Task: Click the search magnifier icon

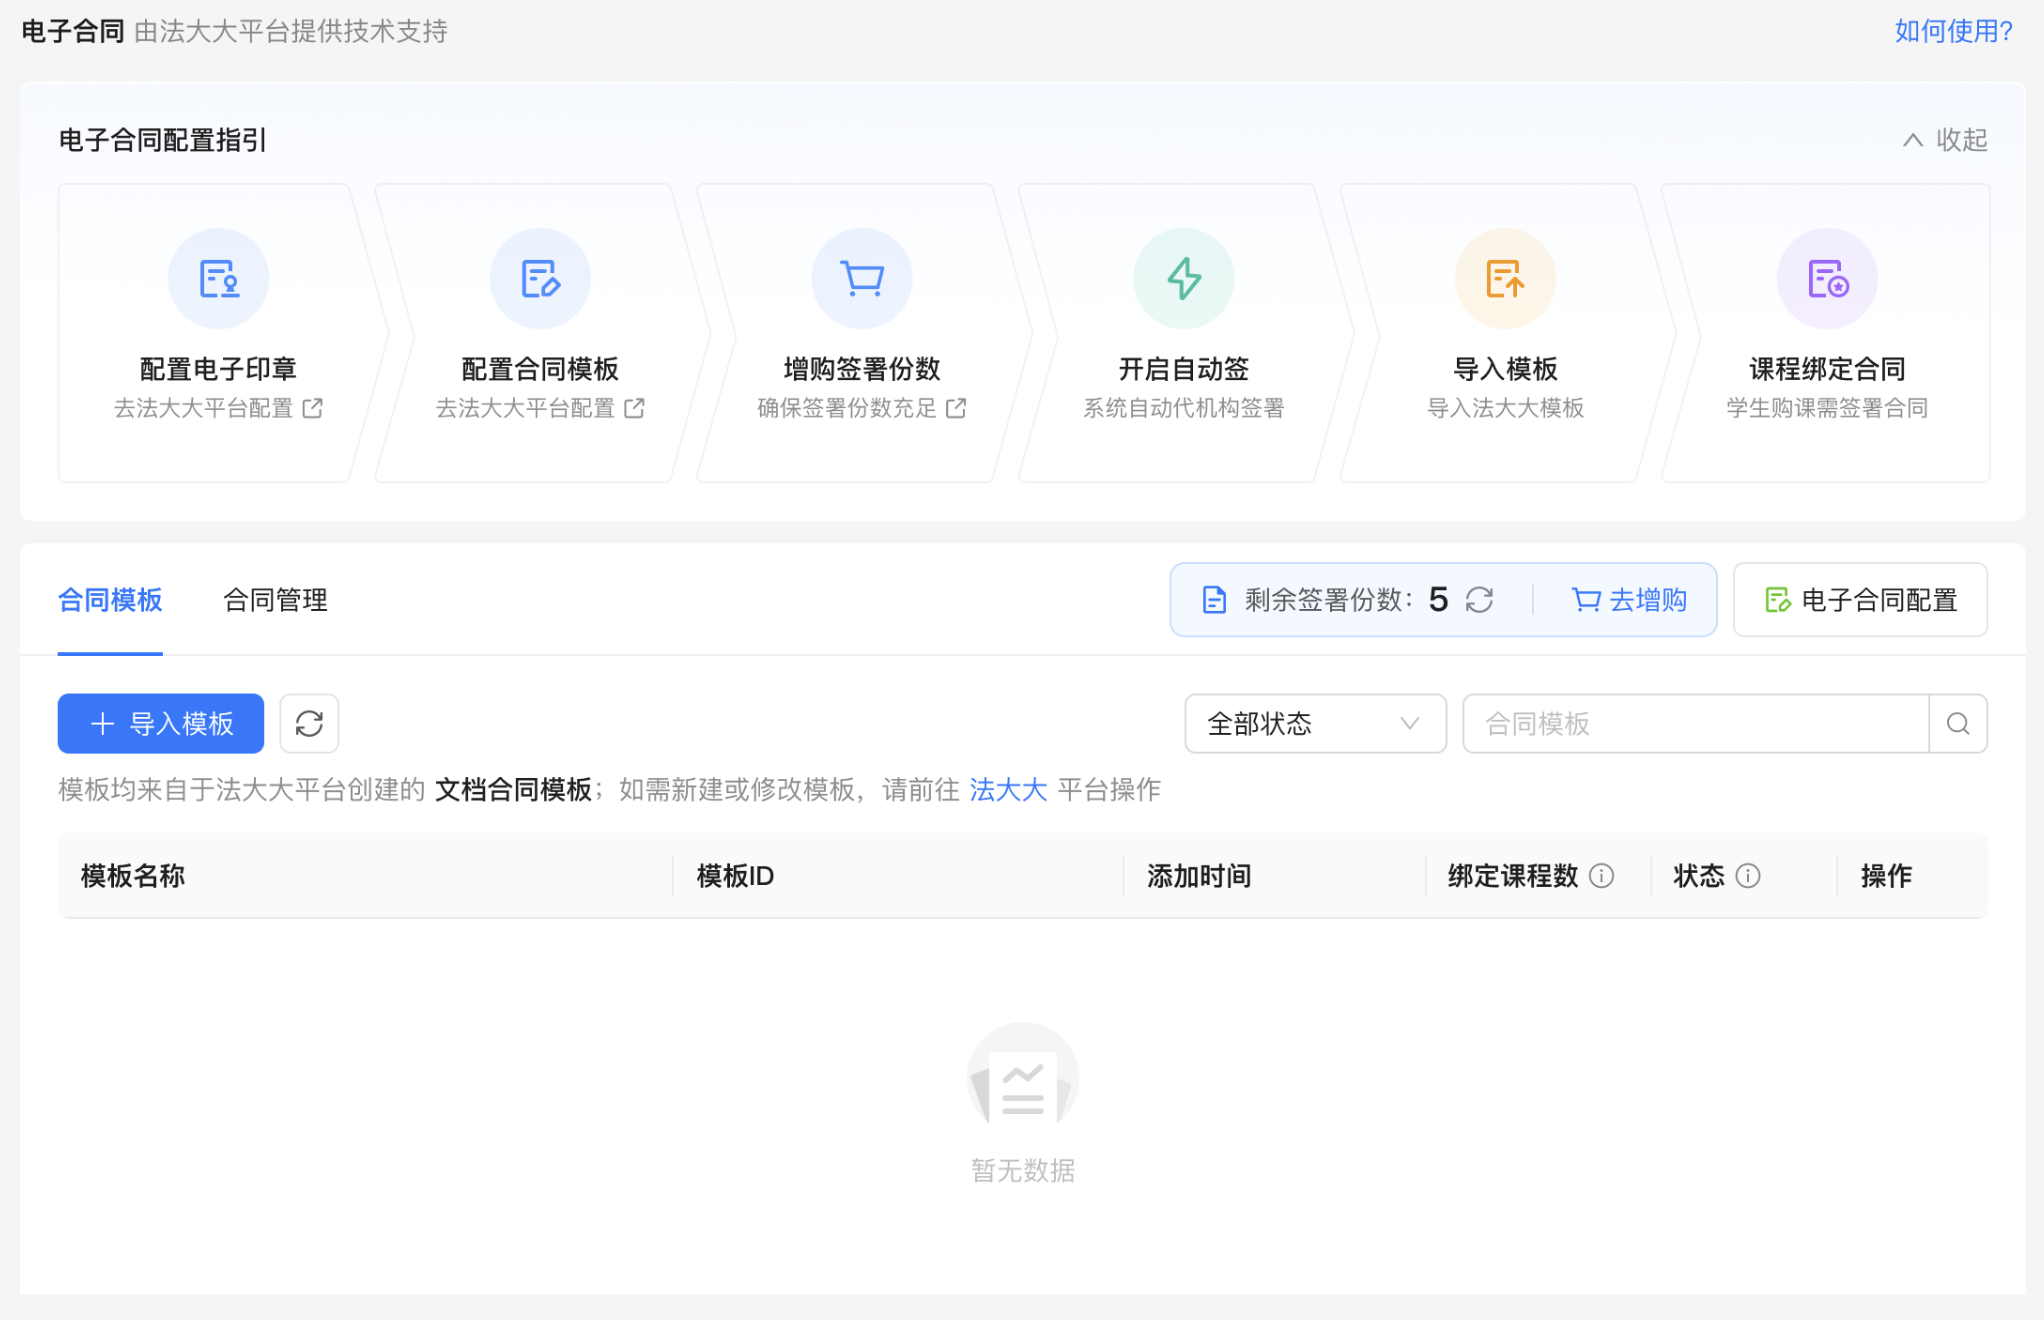Action: (x=1957, y=723)
